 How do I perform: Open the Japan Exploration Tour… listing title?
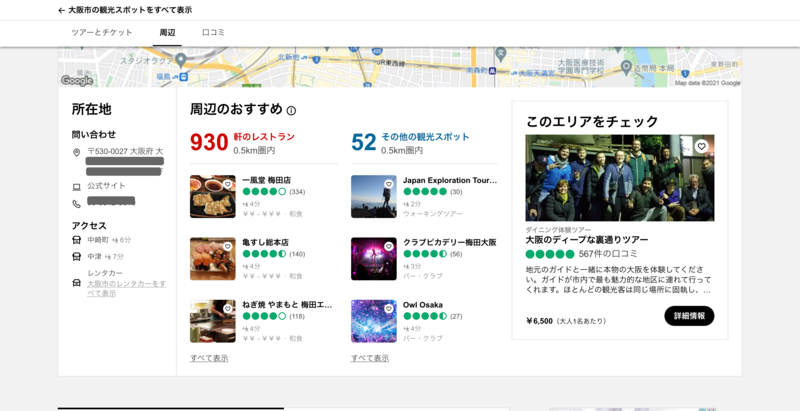tap(450, 181)
